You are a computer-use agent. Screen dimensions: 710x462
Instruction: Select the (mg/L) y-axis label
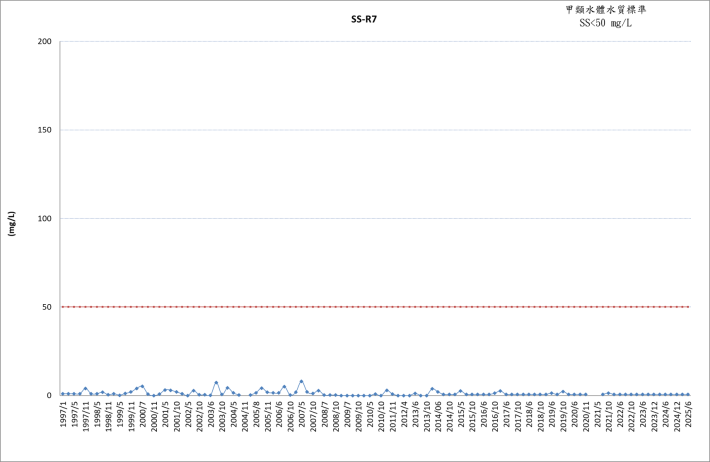point(12,223)
